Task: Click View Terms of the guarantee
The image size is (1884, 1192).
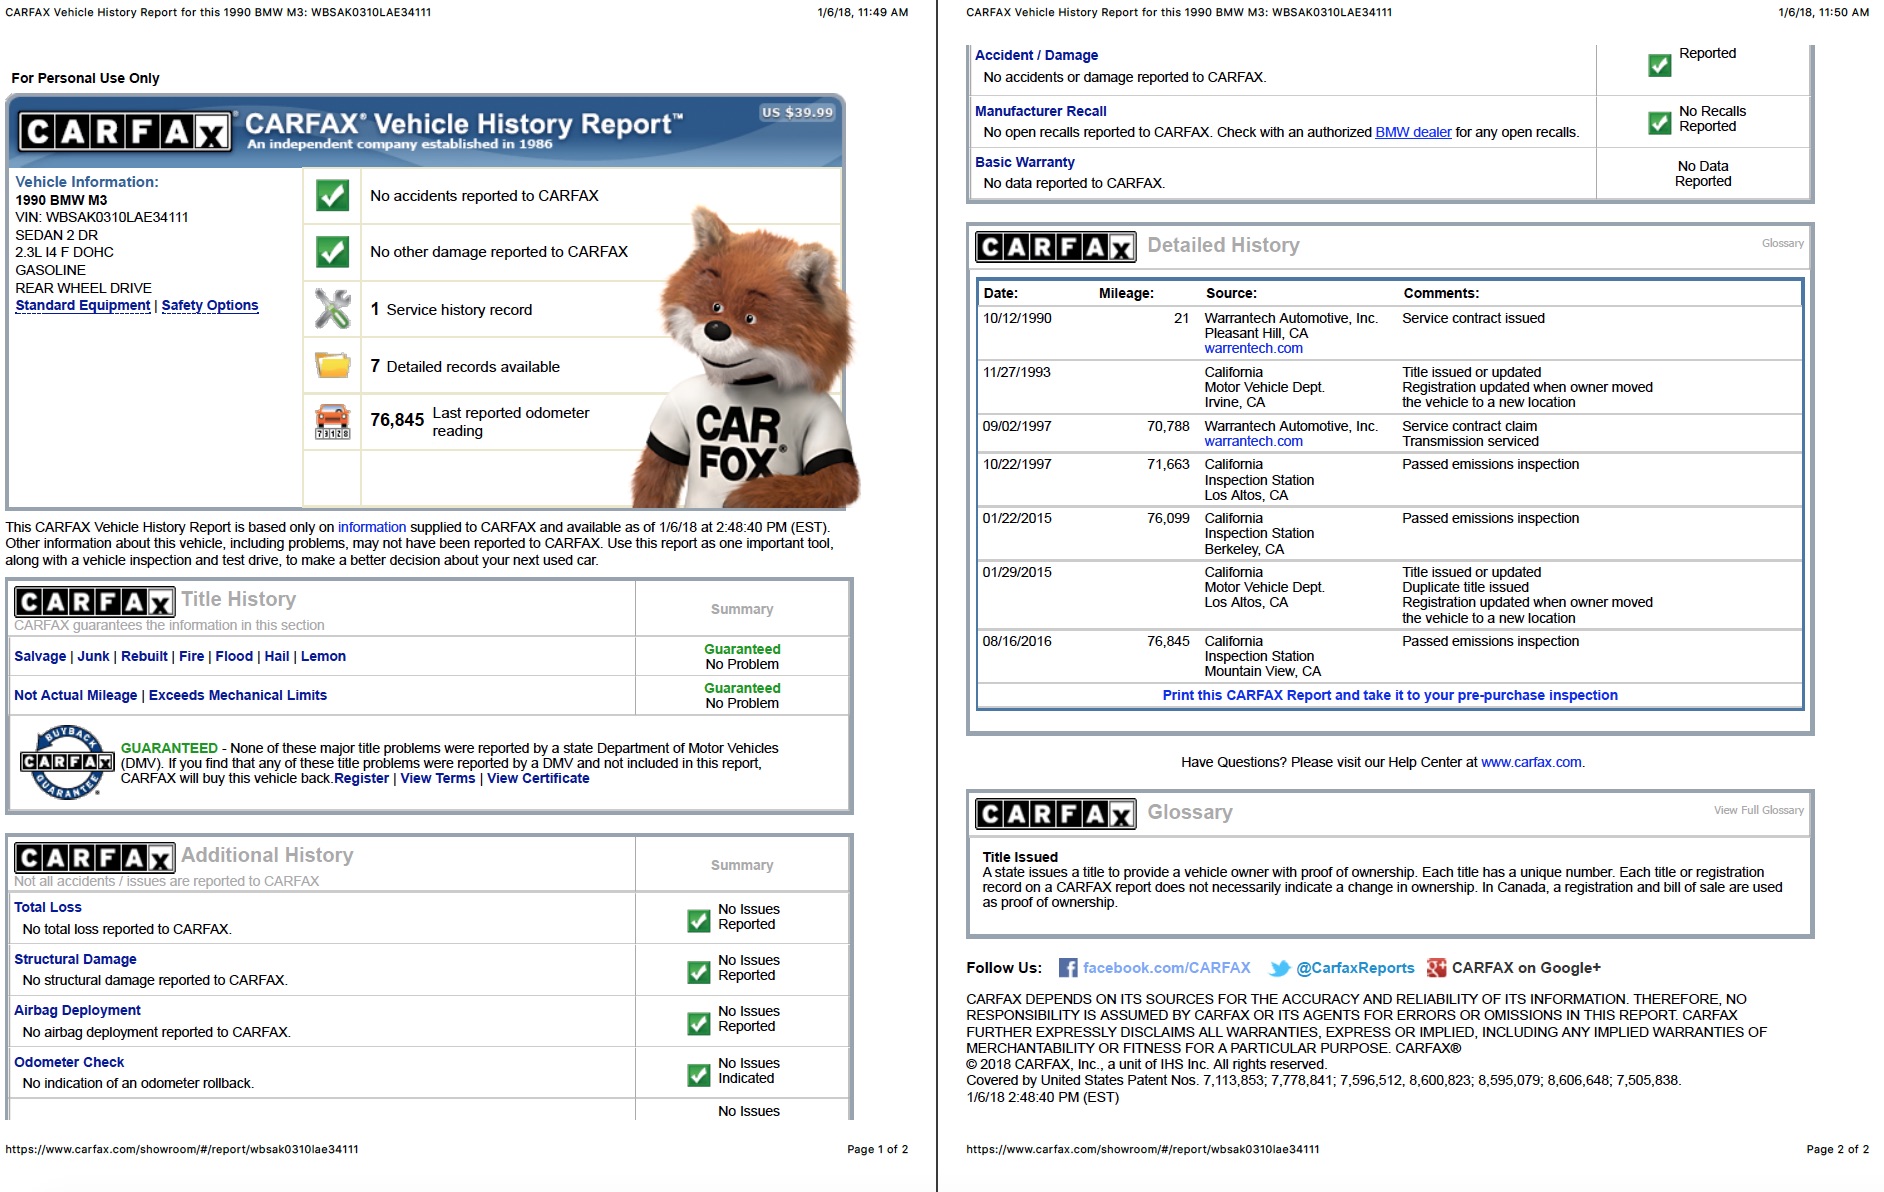Action: (x=438, y=778)
